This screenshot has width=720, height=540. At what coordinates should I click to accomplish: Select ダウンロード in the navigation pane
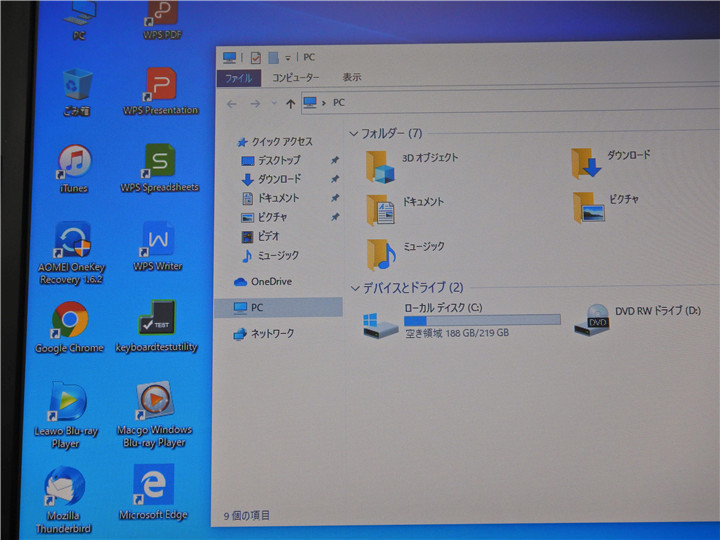[x=271, y=179]
